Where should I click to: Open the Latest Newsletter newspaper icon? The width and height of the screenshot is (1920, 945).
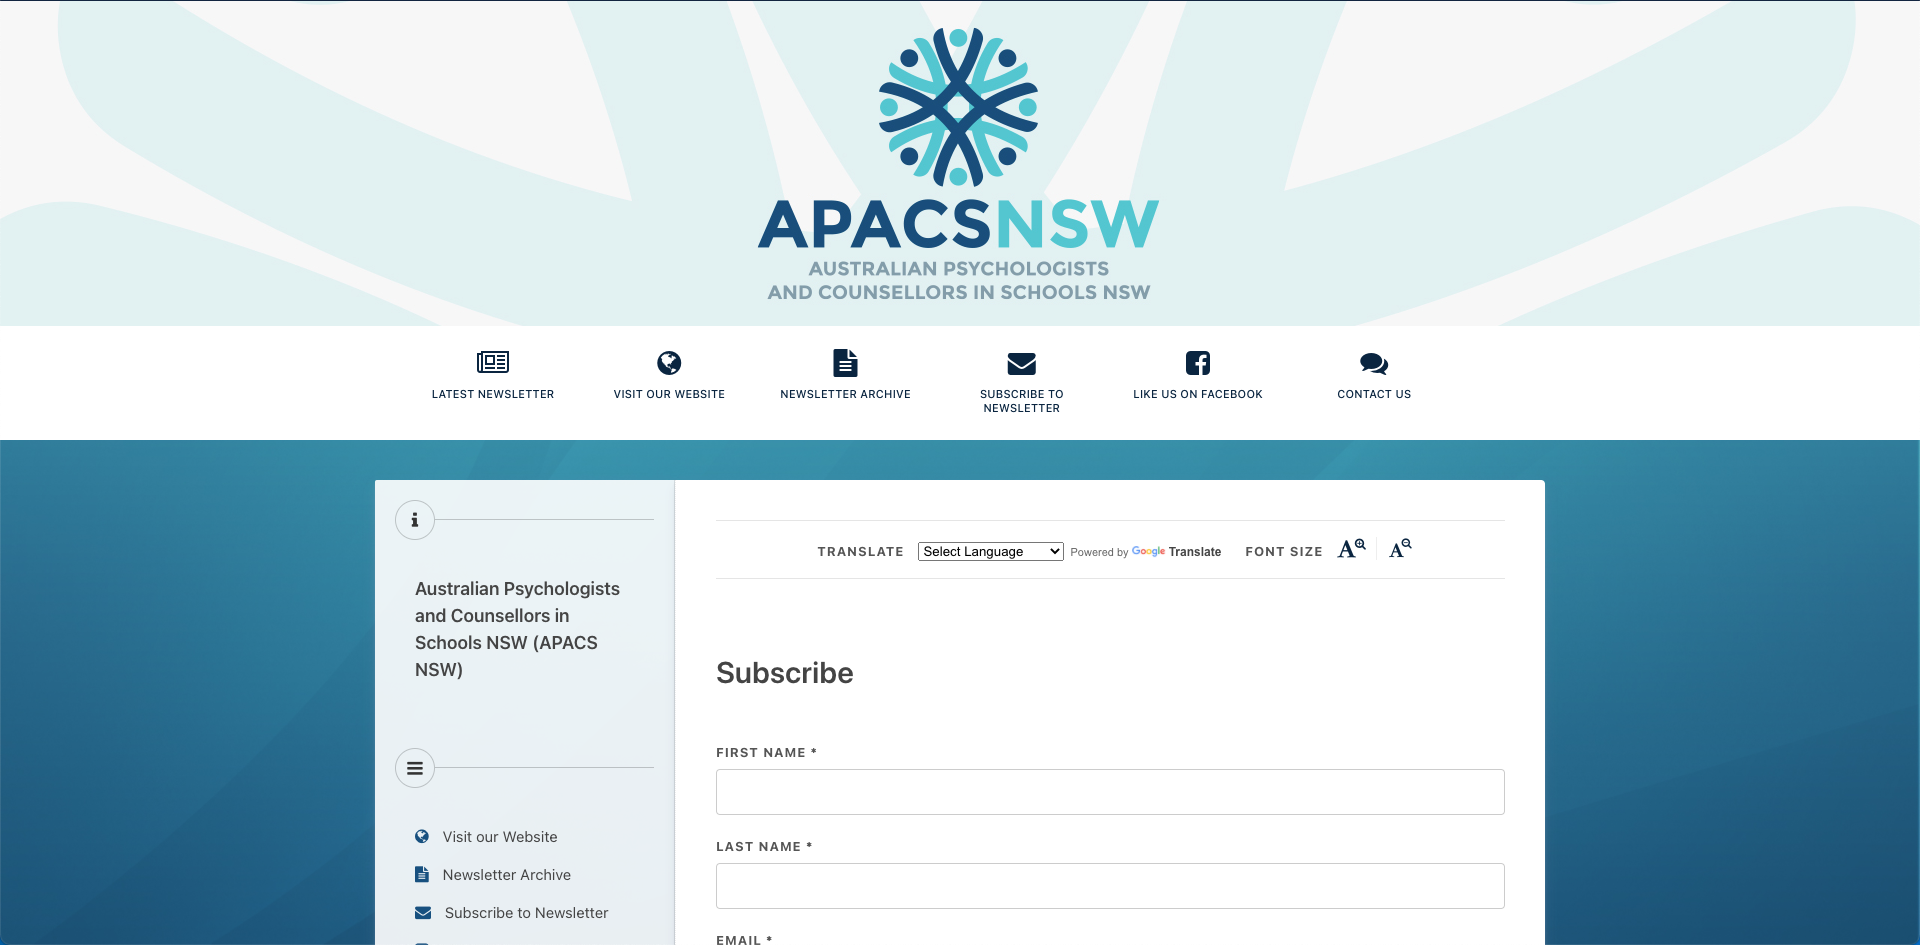pos(493,362)
